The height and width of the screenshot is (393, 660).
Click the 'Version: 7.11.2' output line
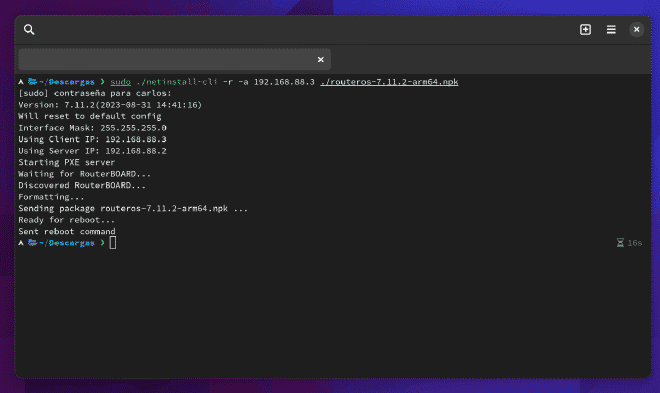110,105
